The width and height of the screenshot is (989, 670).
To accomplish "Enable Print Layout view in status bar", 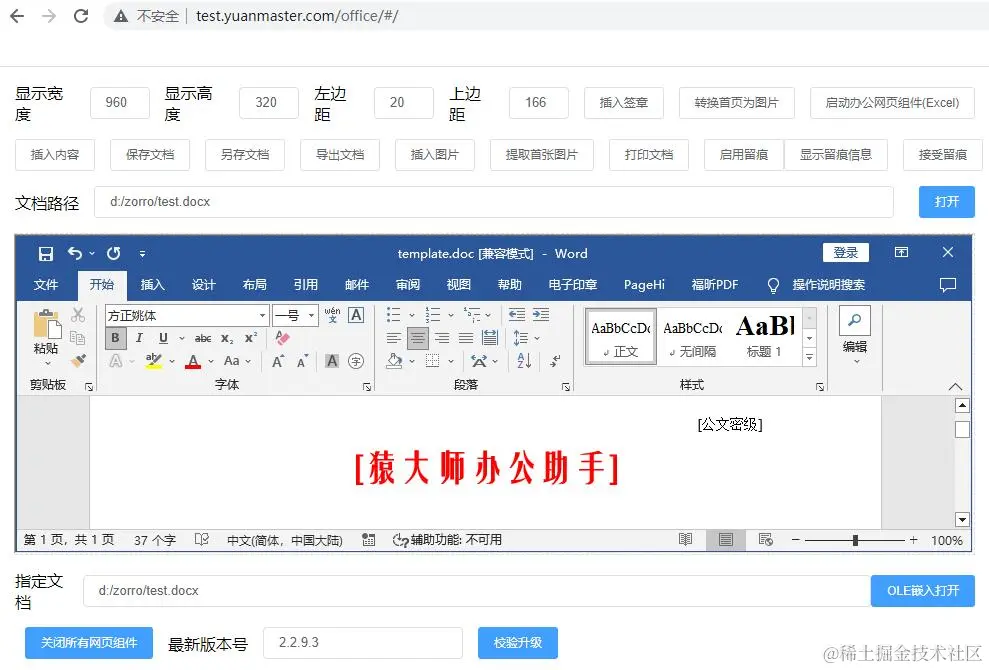I will click(725, 540).
